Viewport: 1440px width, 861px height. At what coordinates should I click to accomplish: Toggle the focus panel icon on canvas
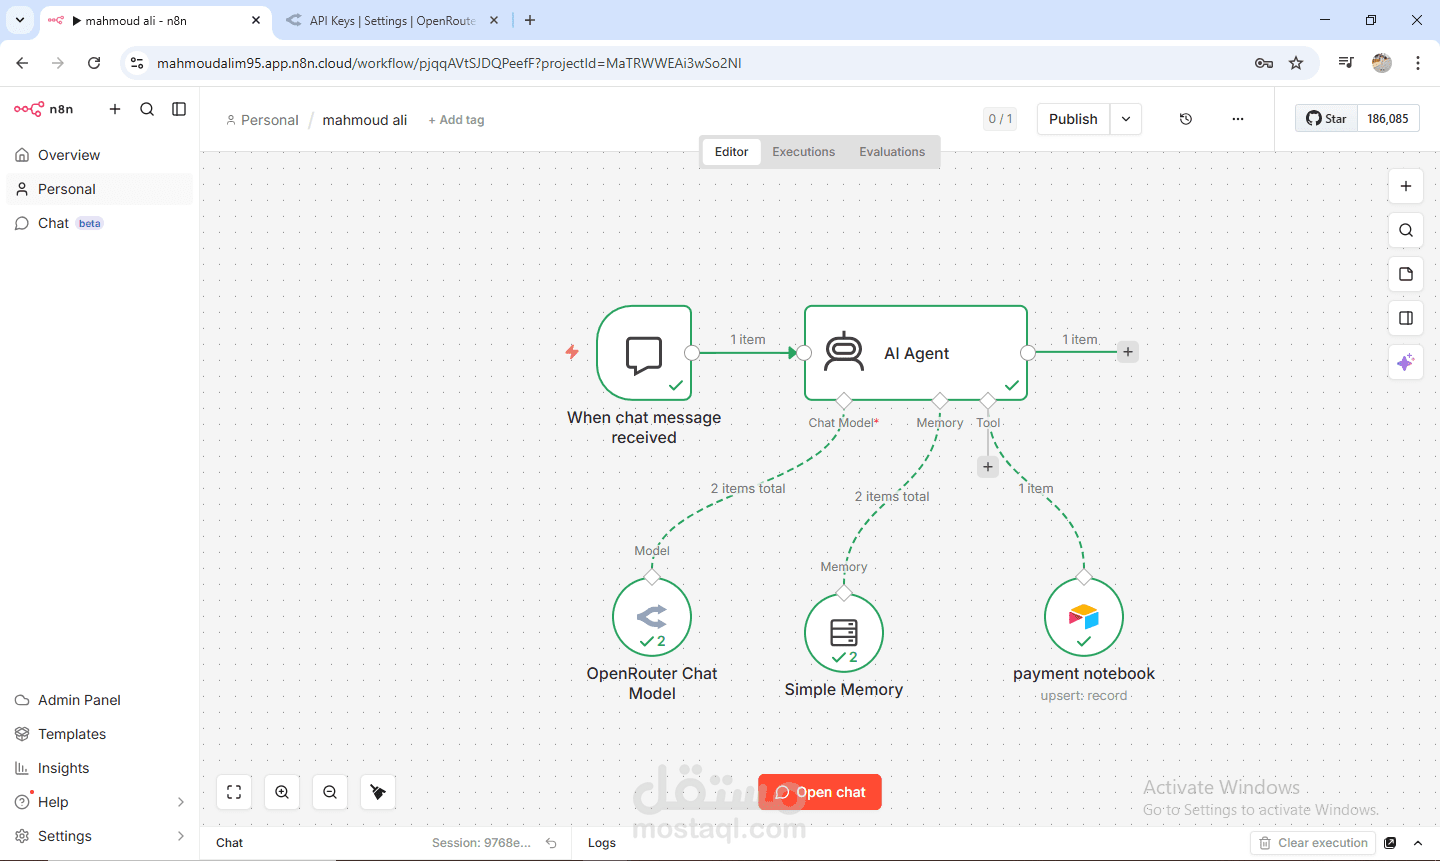[1406, 318]
